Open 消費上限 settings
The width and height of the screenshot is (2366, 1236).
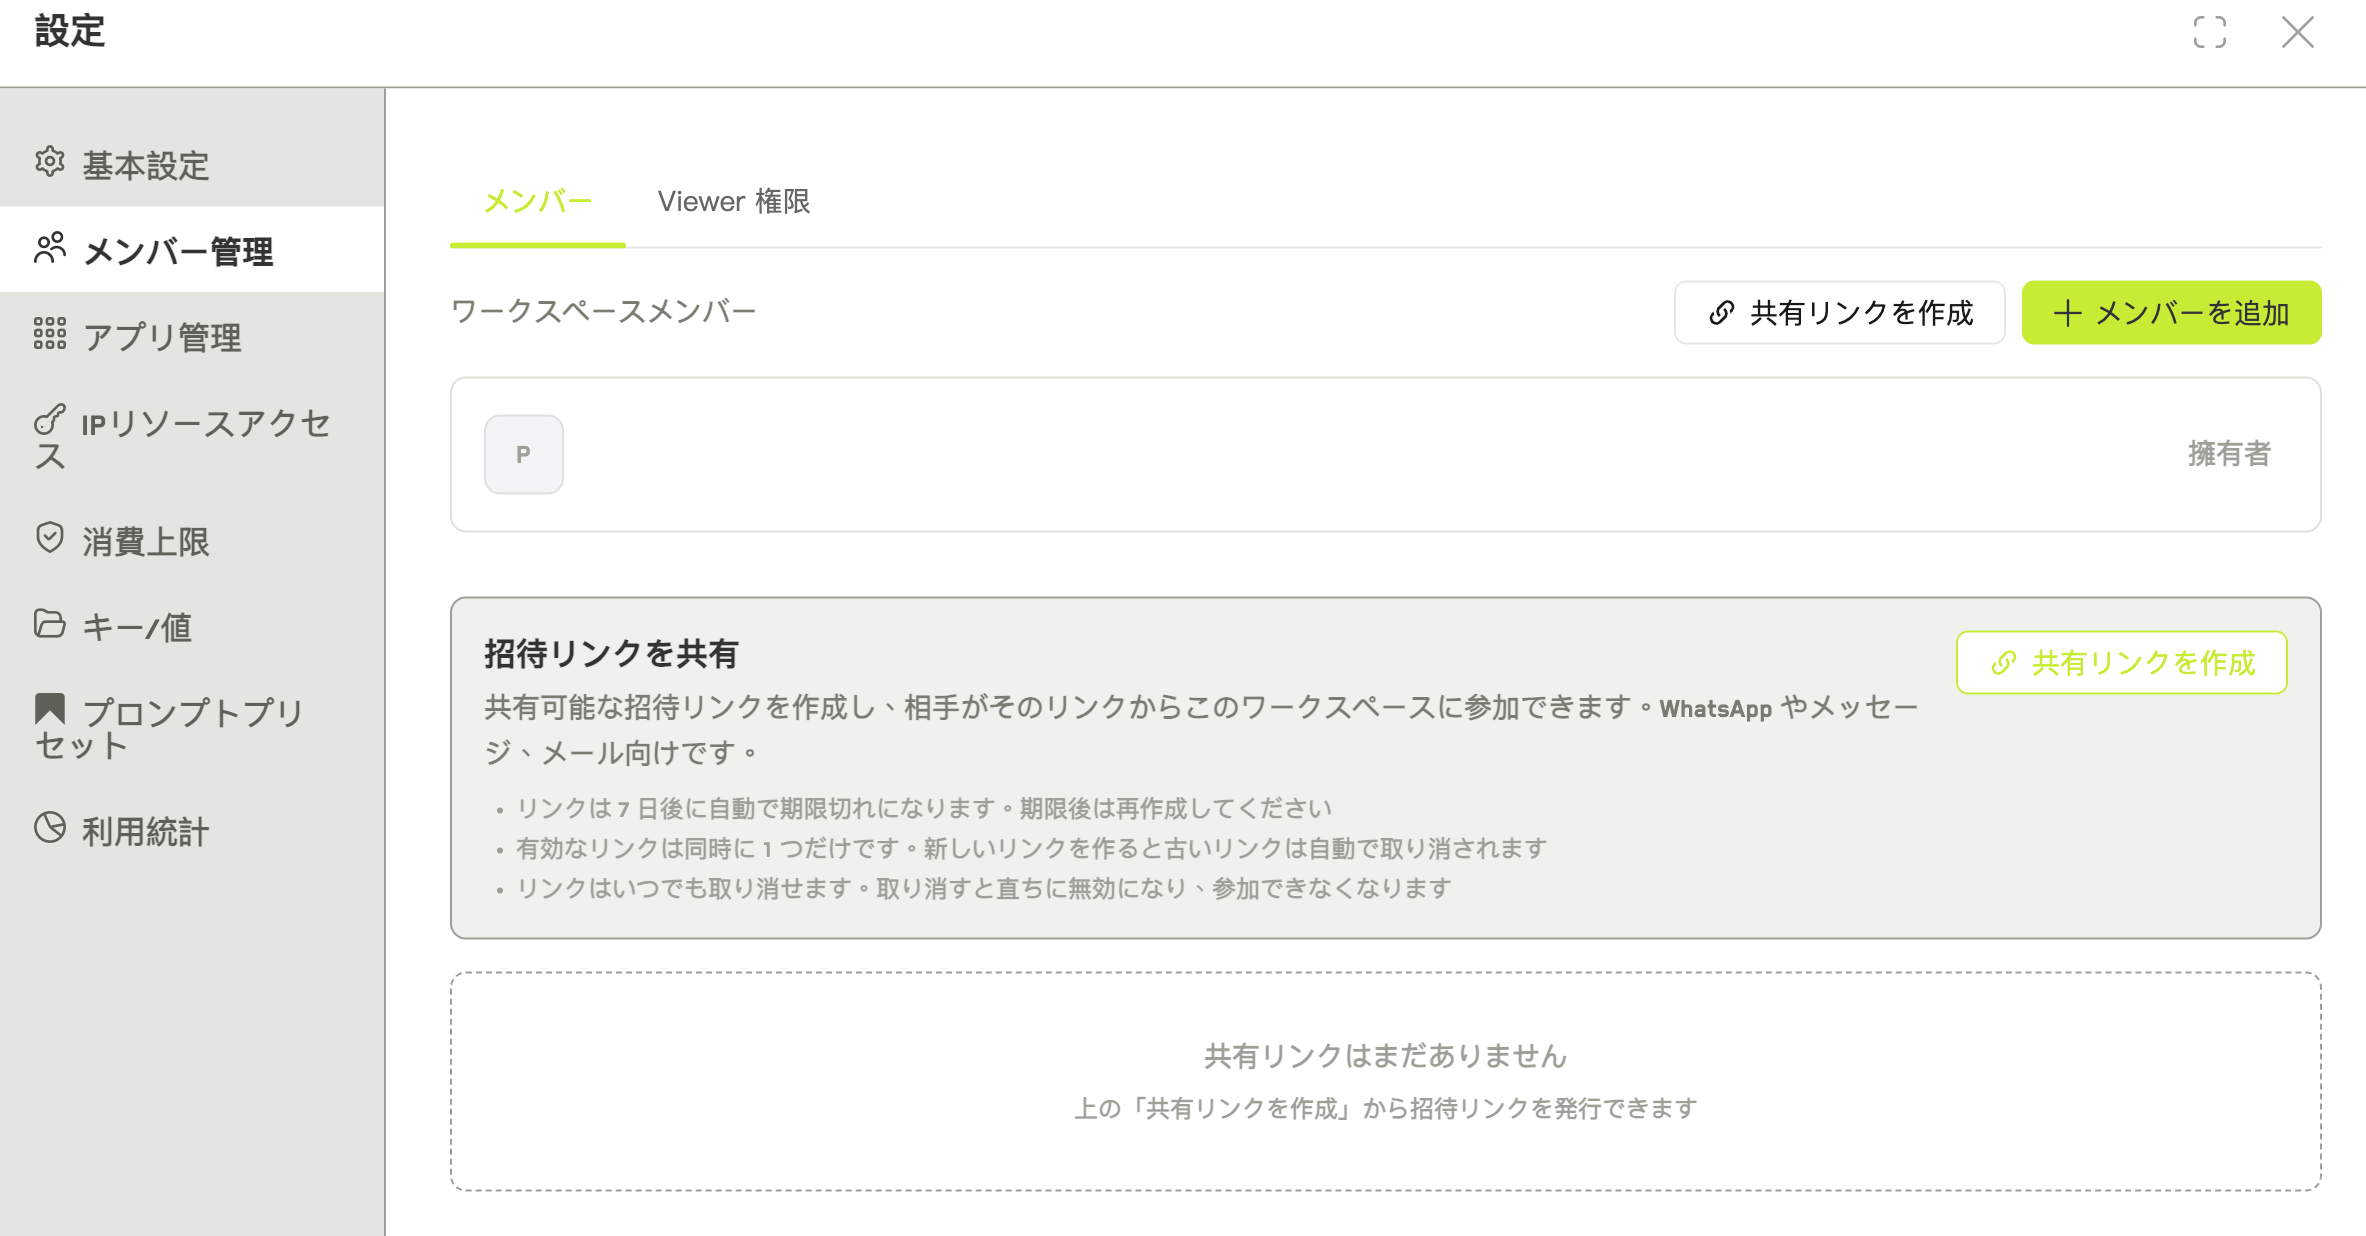(192, 540)
